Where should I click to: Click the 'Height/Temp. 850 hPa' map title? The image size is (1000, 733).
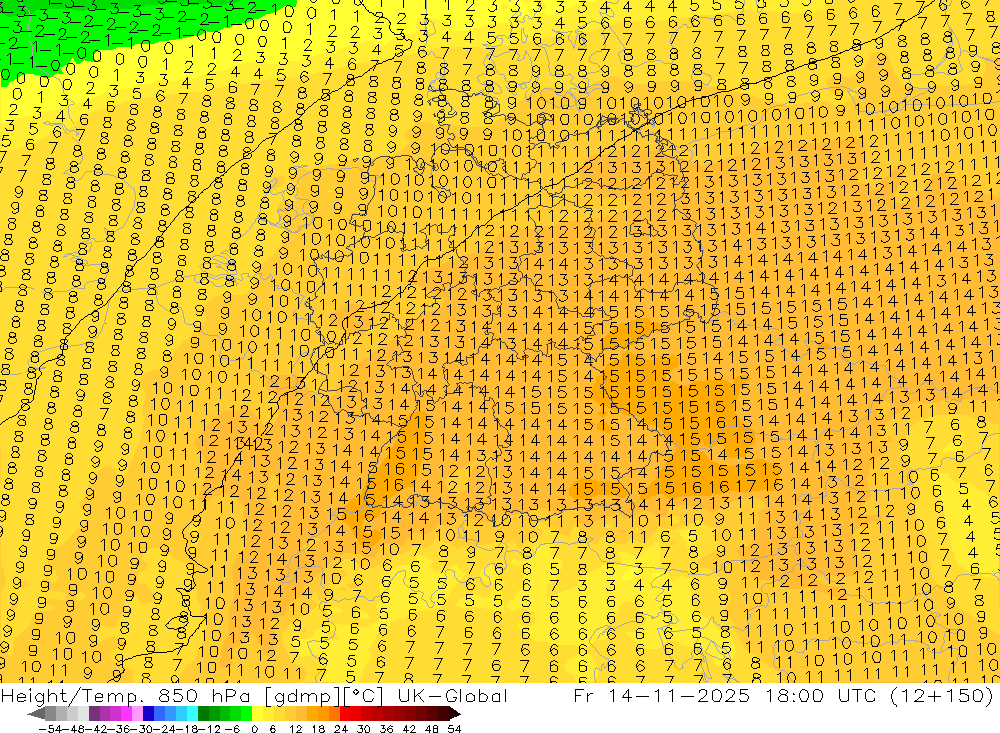pos(124,695)
